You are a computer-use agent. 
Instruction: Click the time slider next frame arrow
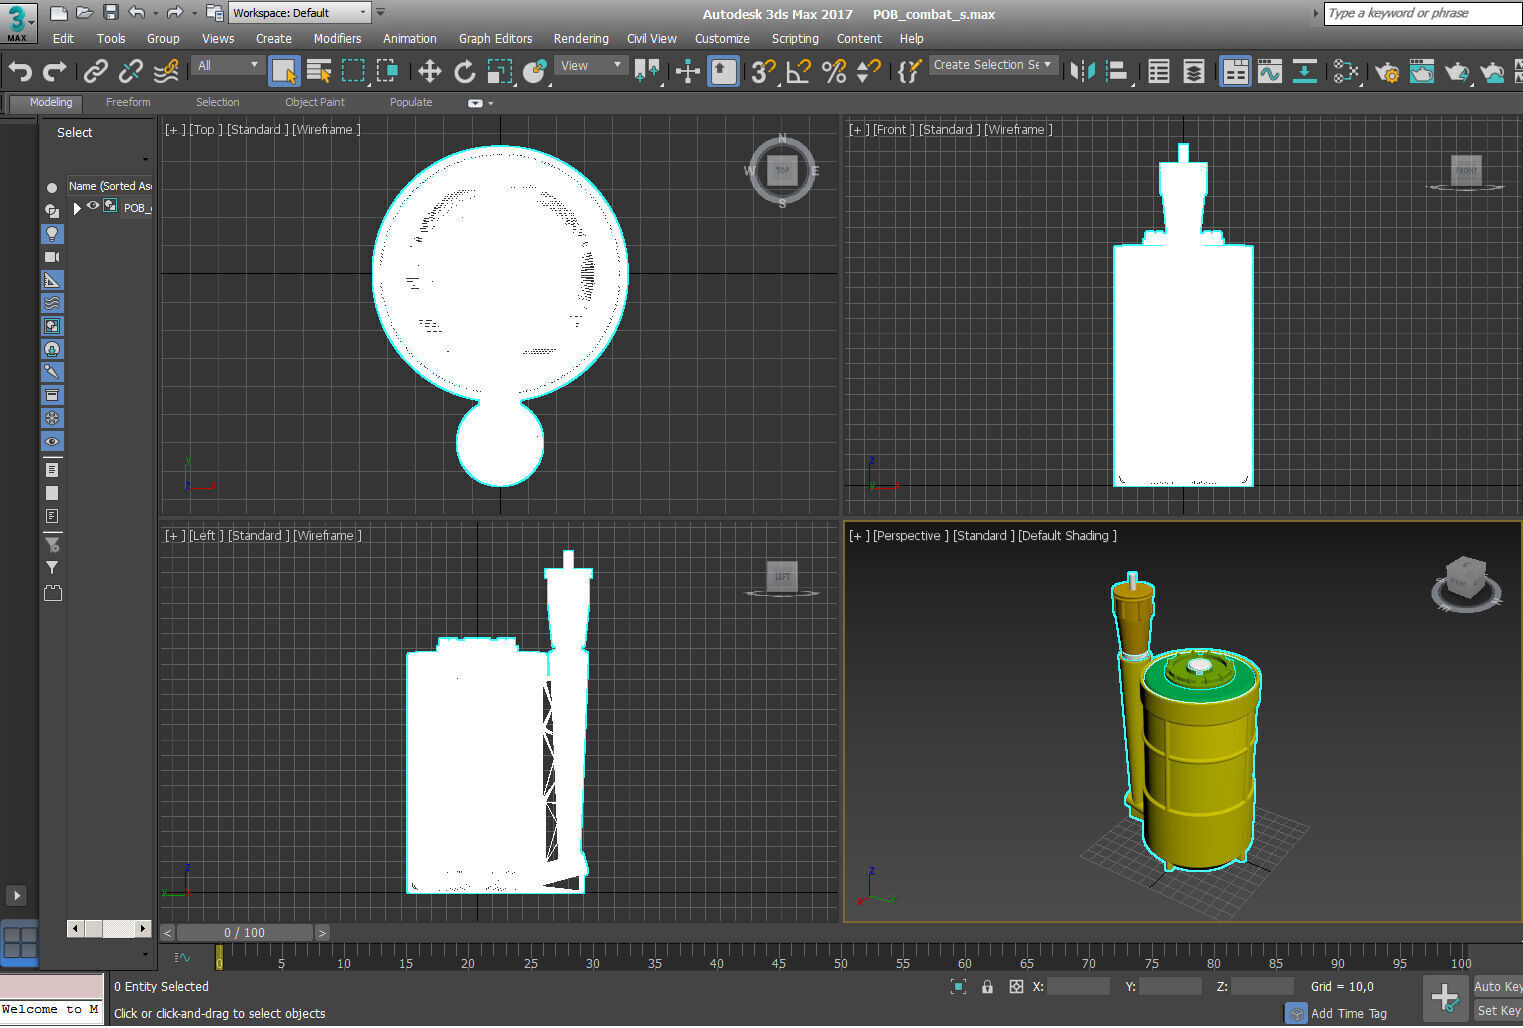(322, 932)
